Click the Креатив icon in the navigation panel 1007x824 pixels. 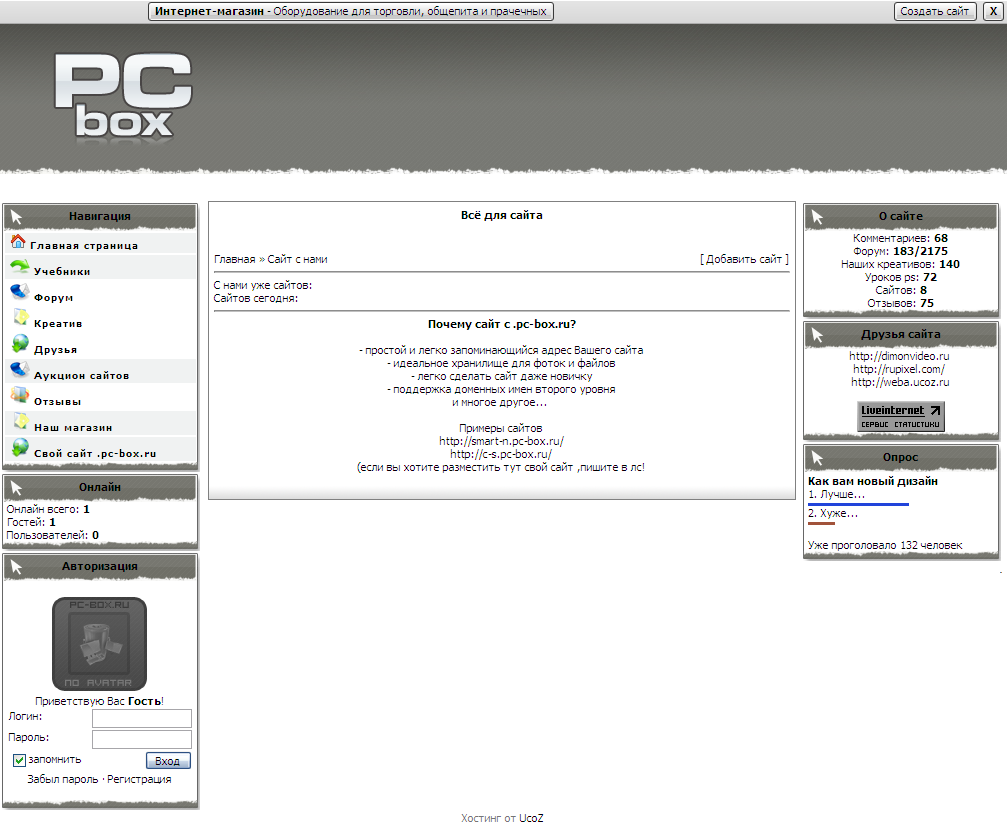click(18, 318)
